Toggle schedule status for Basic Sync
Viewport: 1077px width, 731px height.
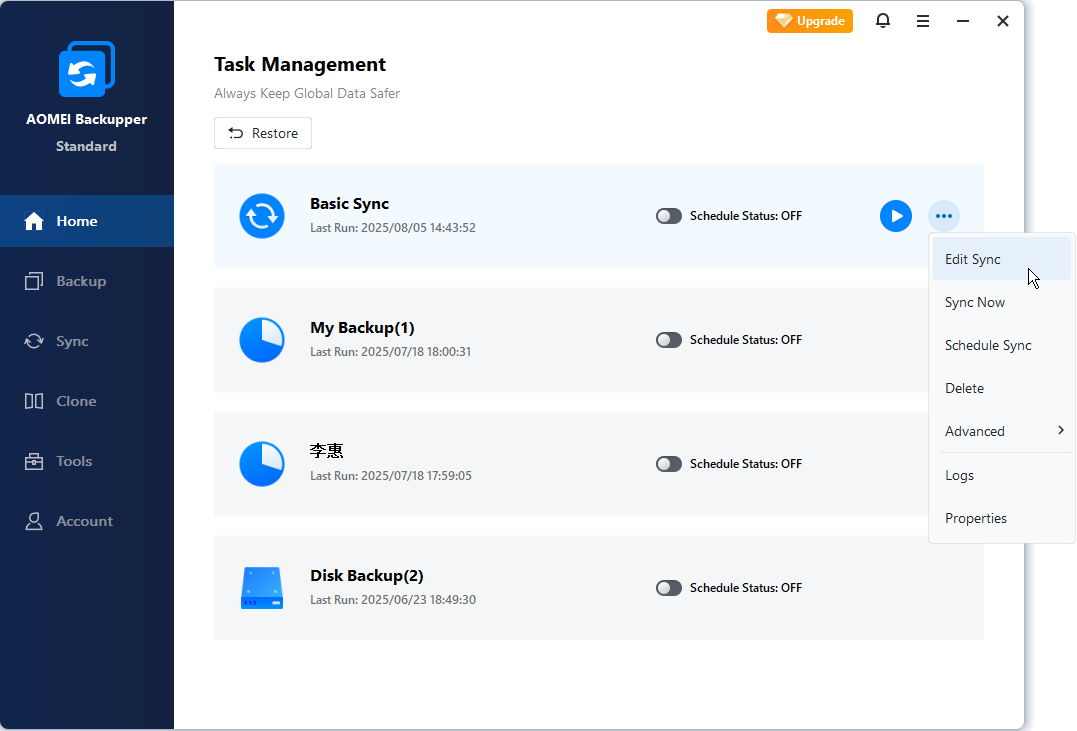click(668, 216)
